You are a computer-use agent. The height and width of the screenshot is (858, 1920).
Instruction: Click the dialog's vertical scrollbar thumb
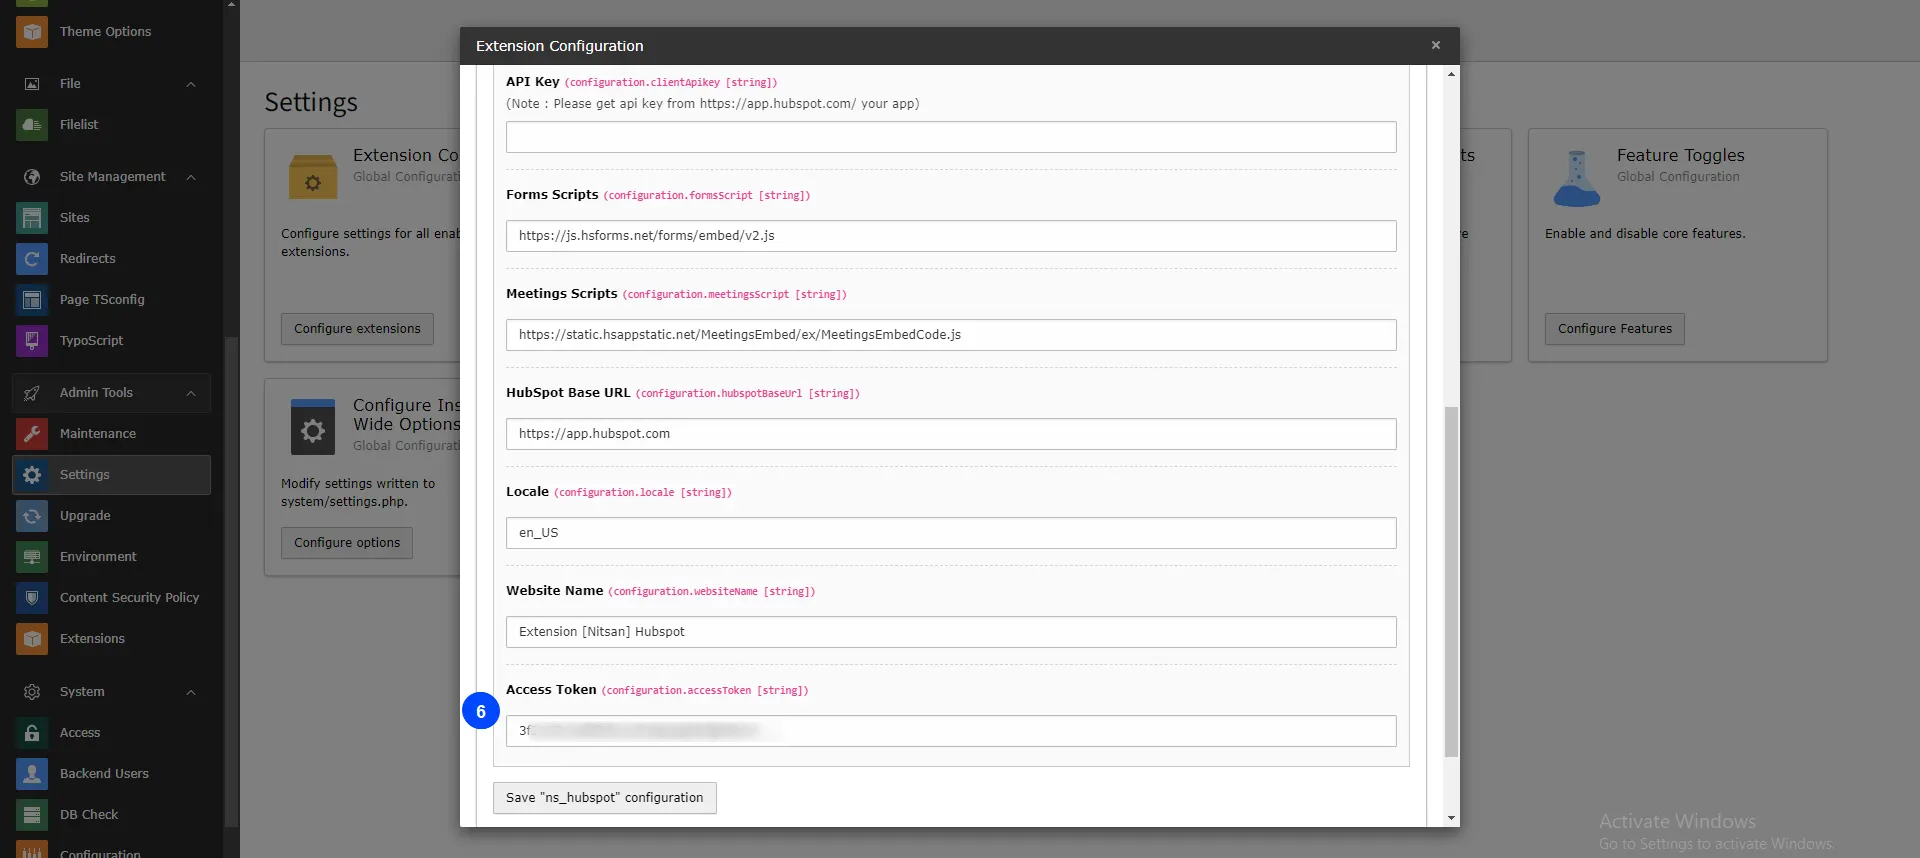pyautogui.click(x=1451, y=582)
